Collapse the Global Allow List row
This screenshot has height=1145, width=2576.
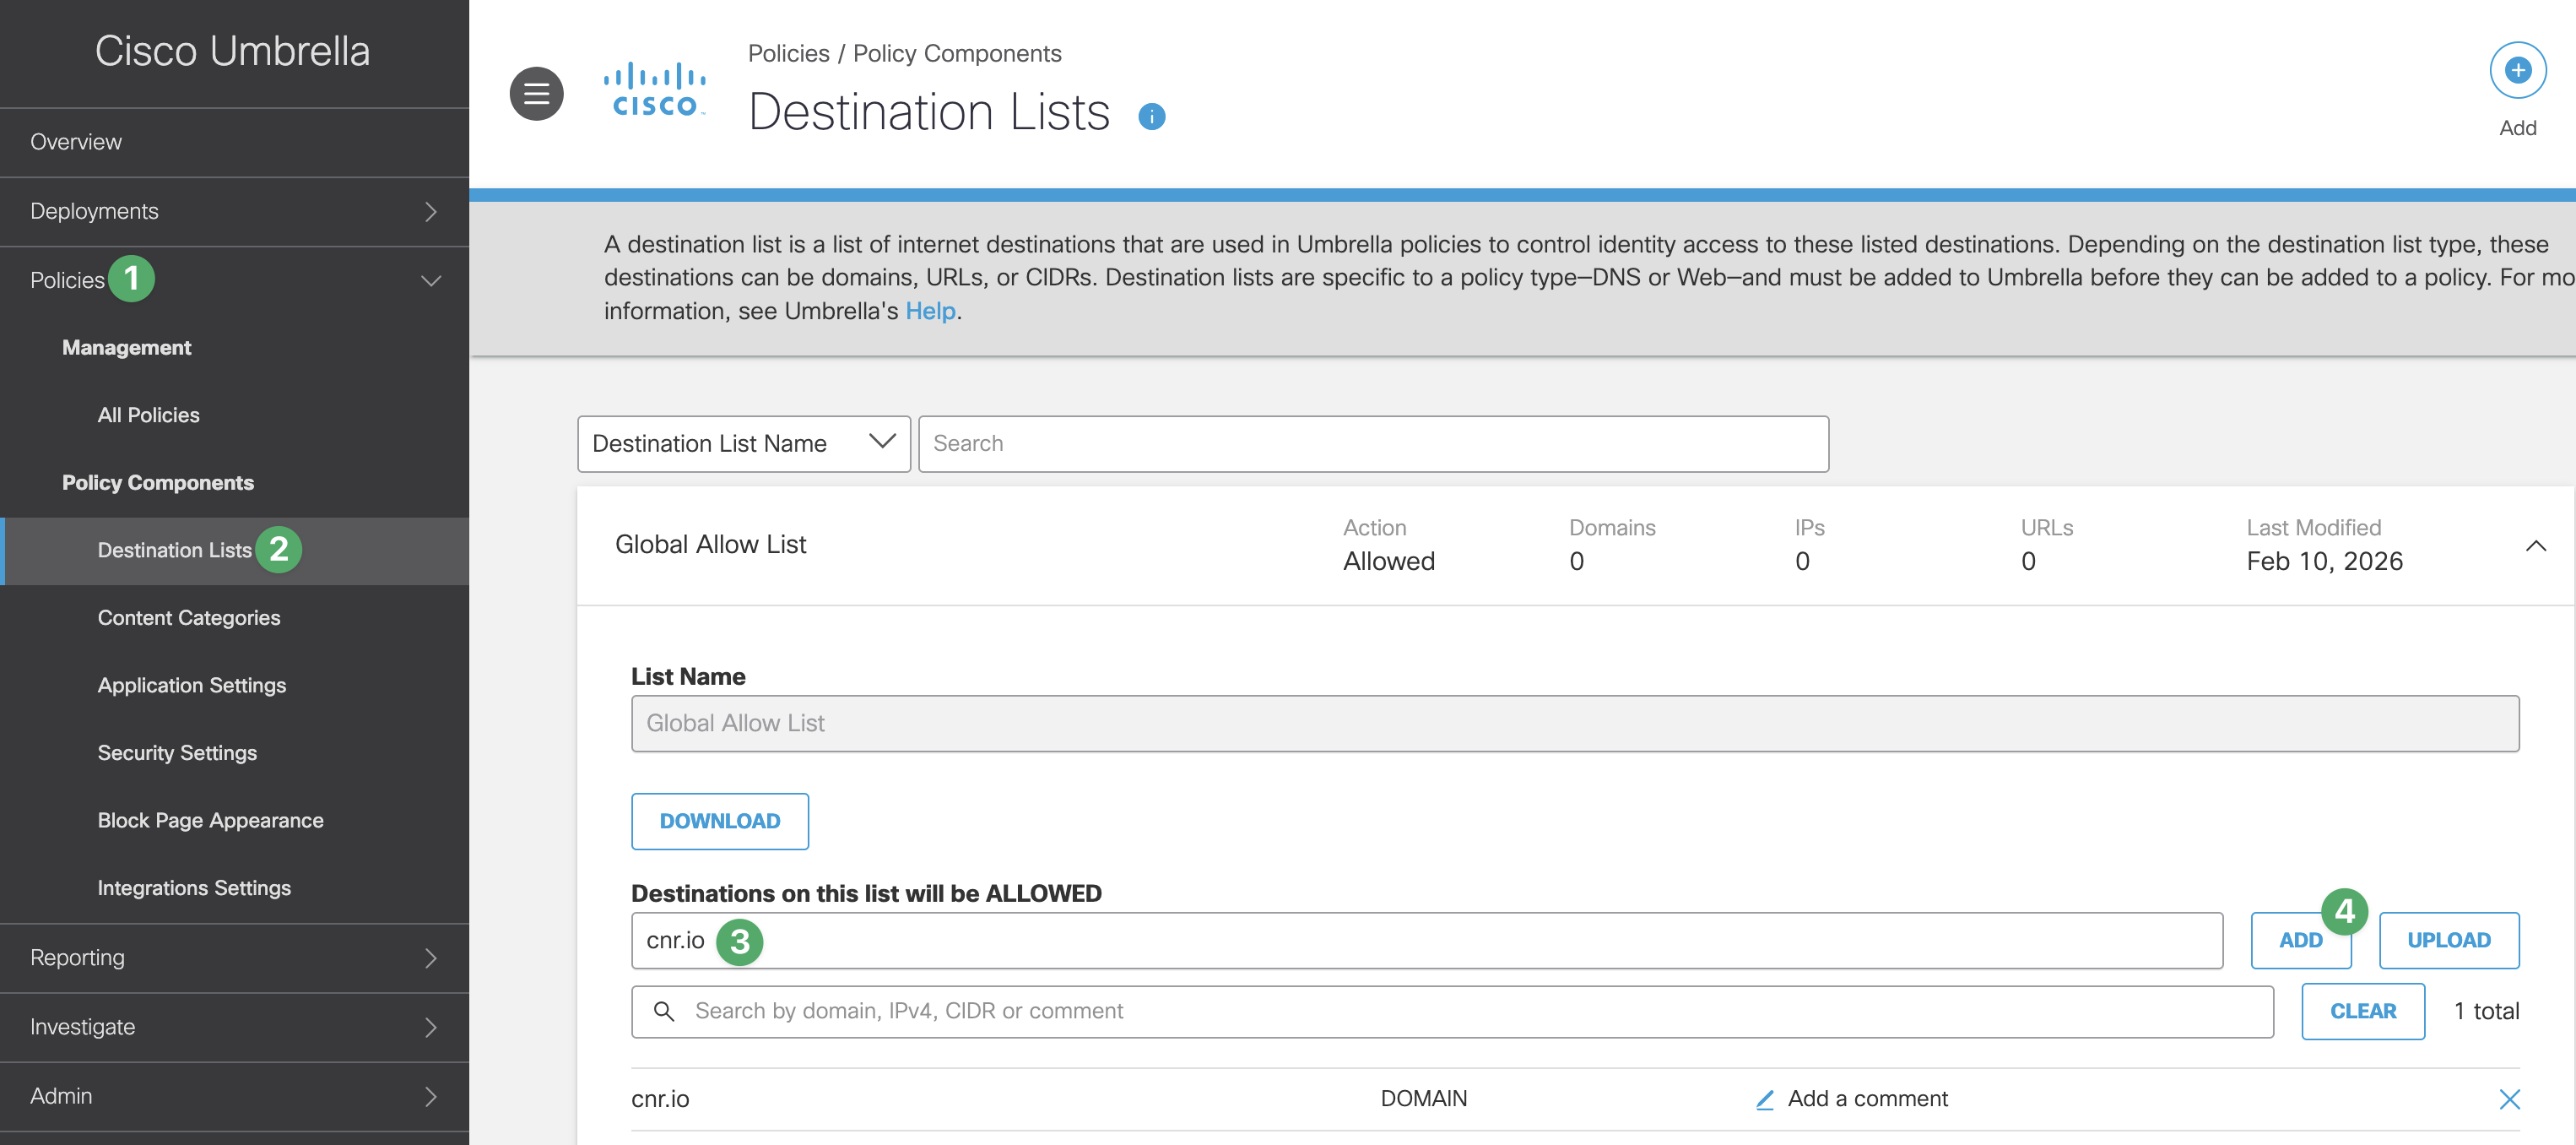2535,546
